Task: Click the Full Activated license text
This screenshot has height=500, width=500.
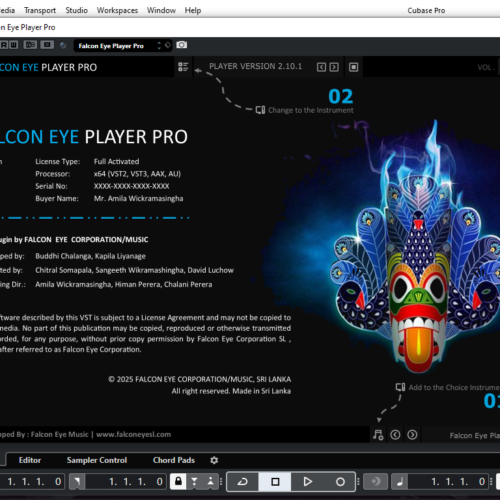Action: point(116,161)
